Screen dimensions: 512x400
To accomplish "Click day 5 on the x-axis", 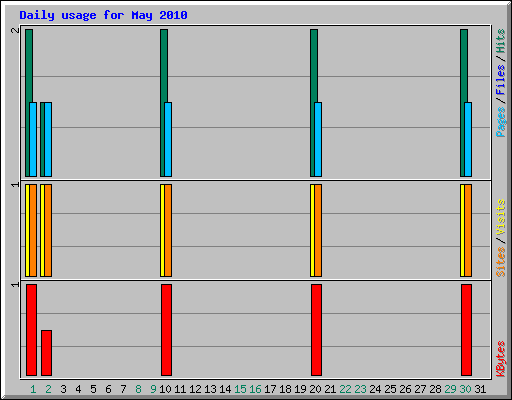I will click(93, 389).
